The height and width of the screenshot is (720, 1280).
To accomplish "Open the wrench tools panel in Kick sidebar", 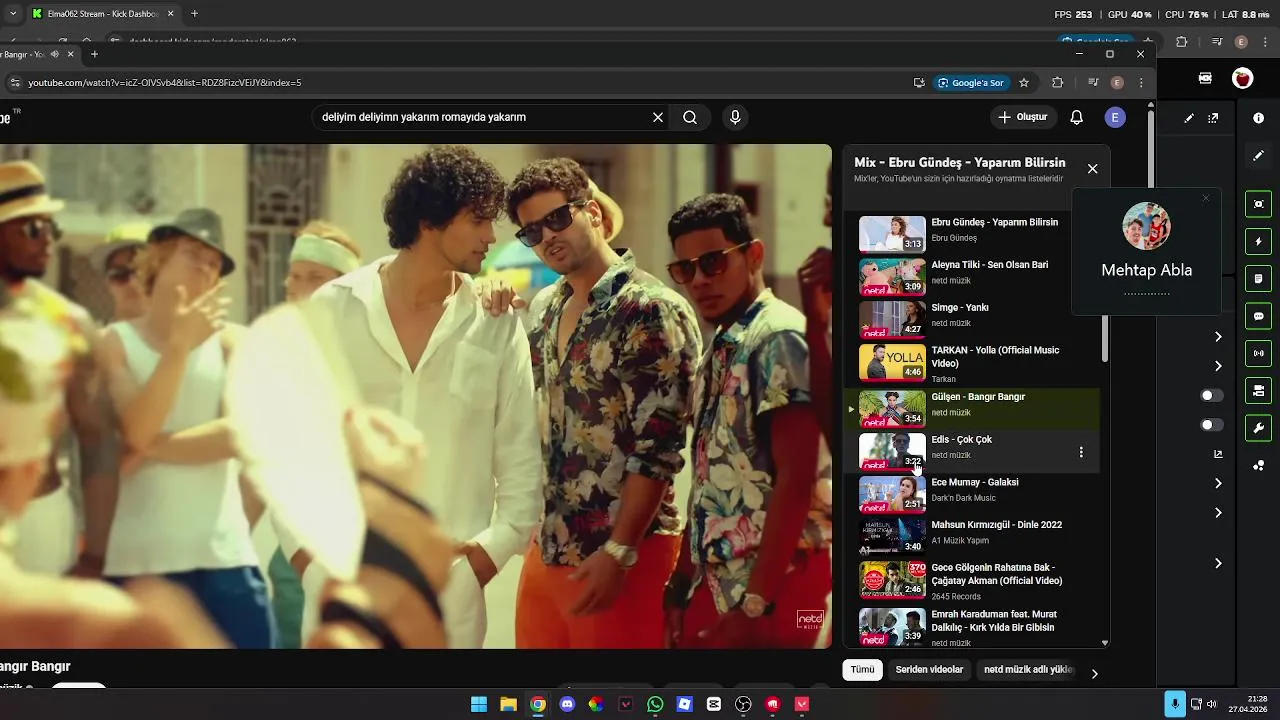I will coord(1258,428).
